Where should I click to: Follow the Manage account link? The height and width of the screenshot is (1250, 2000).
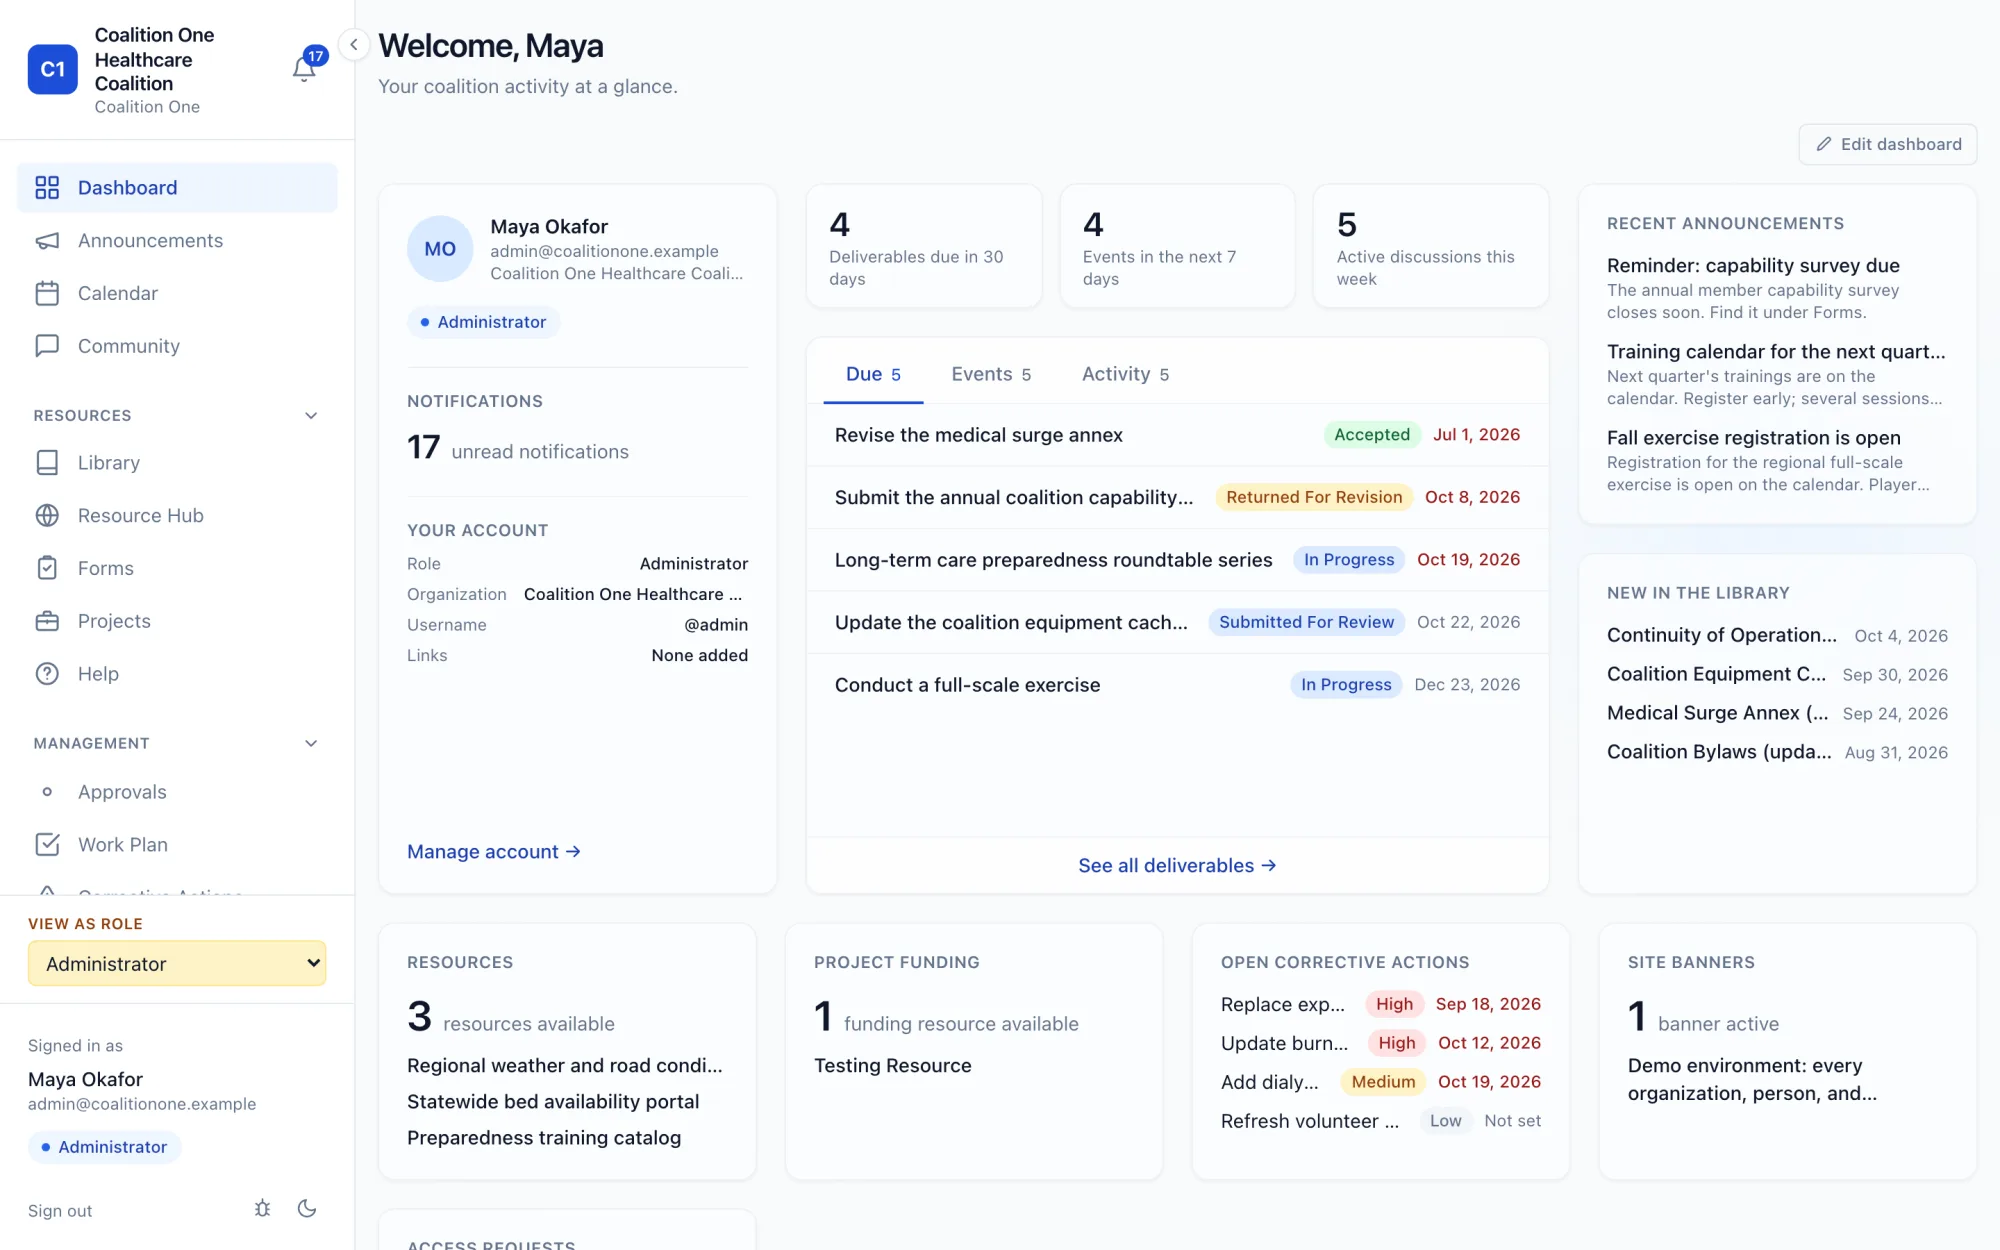pos(494,852)
